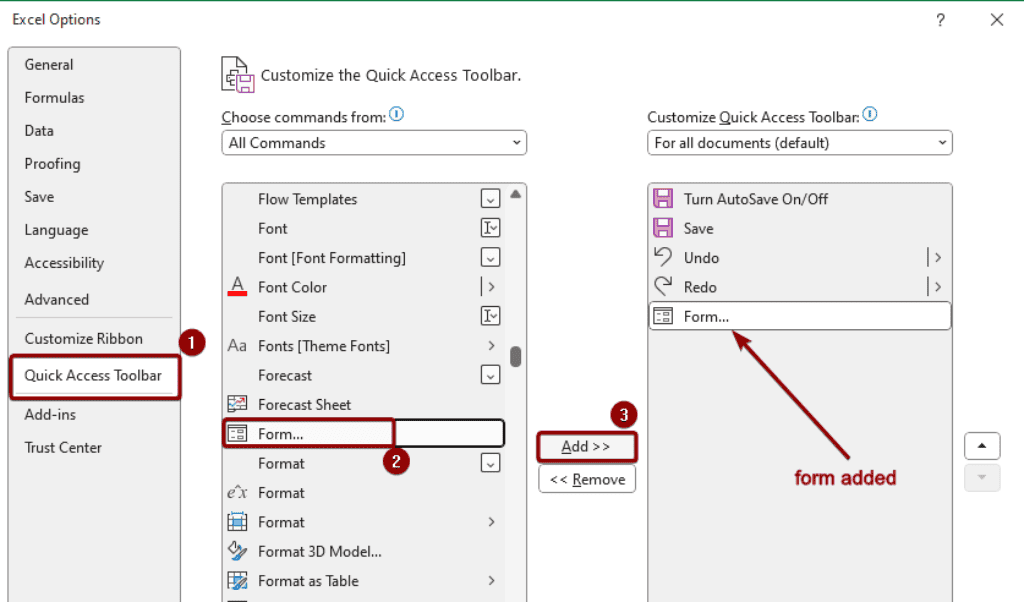Click the help question mark in the title bar
Viewport: 1024px width, 602px height.
[940, 19]
